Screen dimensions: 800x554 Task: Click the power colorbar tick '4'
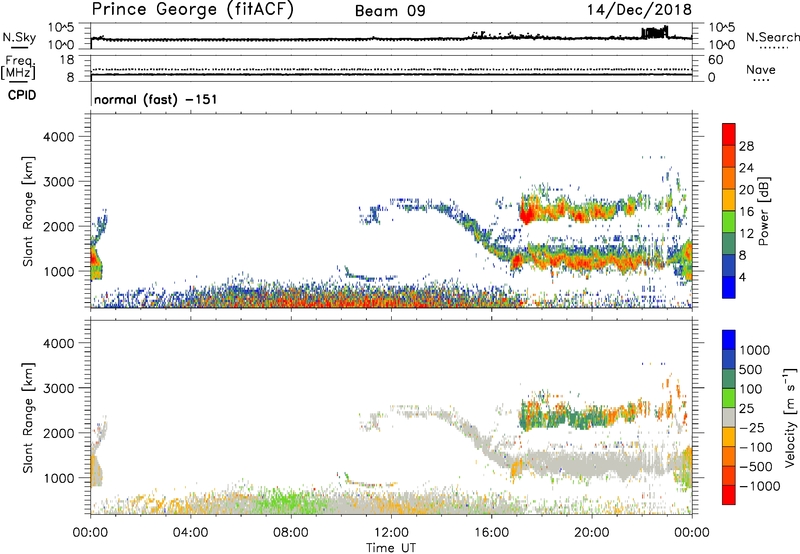point(743,277)
